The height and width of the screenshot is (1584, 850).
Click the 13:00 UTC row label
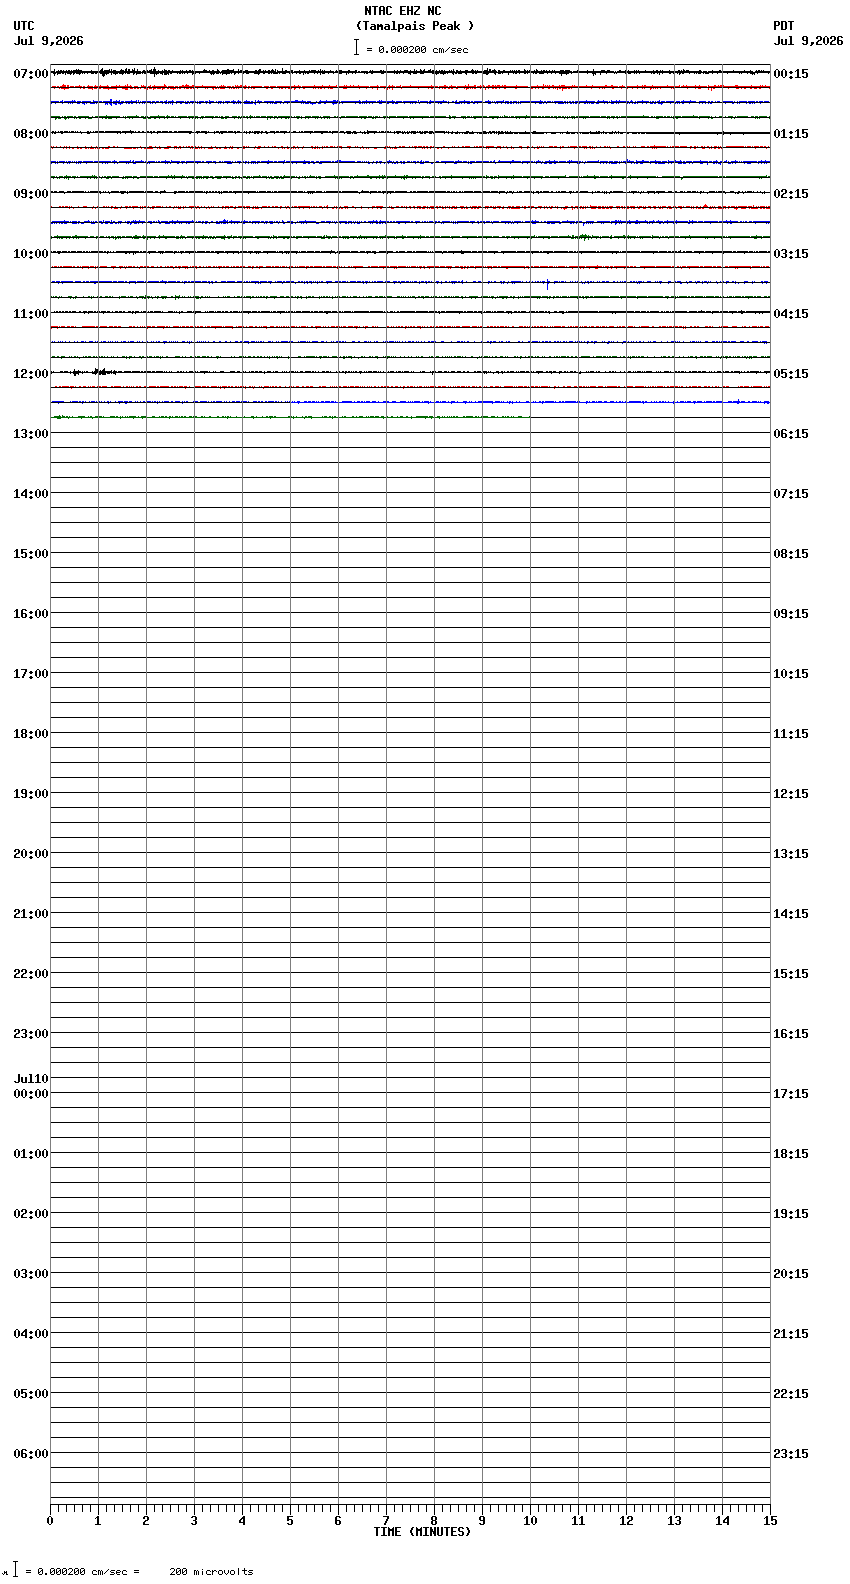(31, 434)
